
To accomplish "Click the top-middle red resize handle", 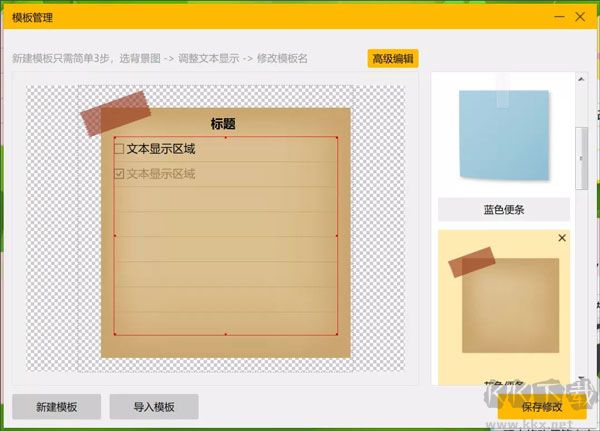I will pos(225,137).
